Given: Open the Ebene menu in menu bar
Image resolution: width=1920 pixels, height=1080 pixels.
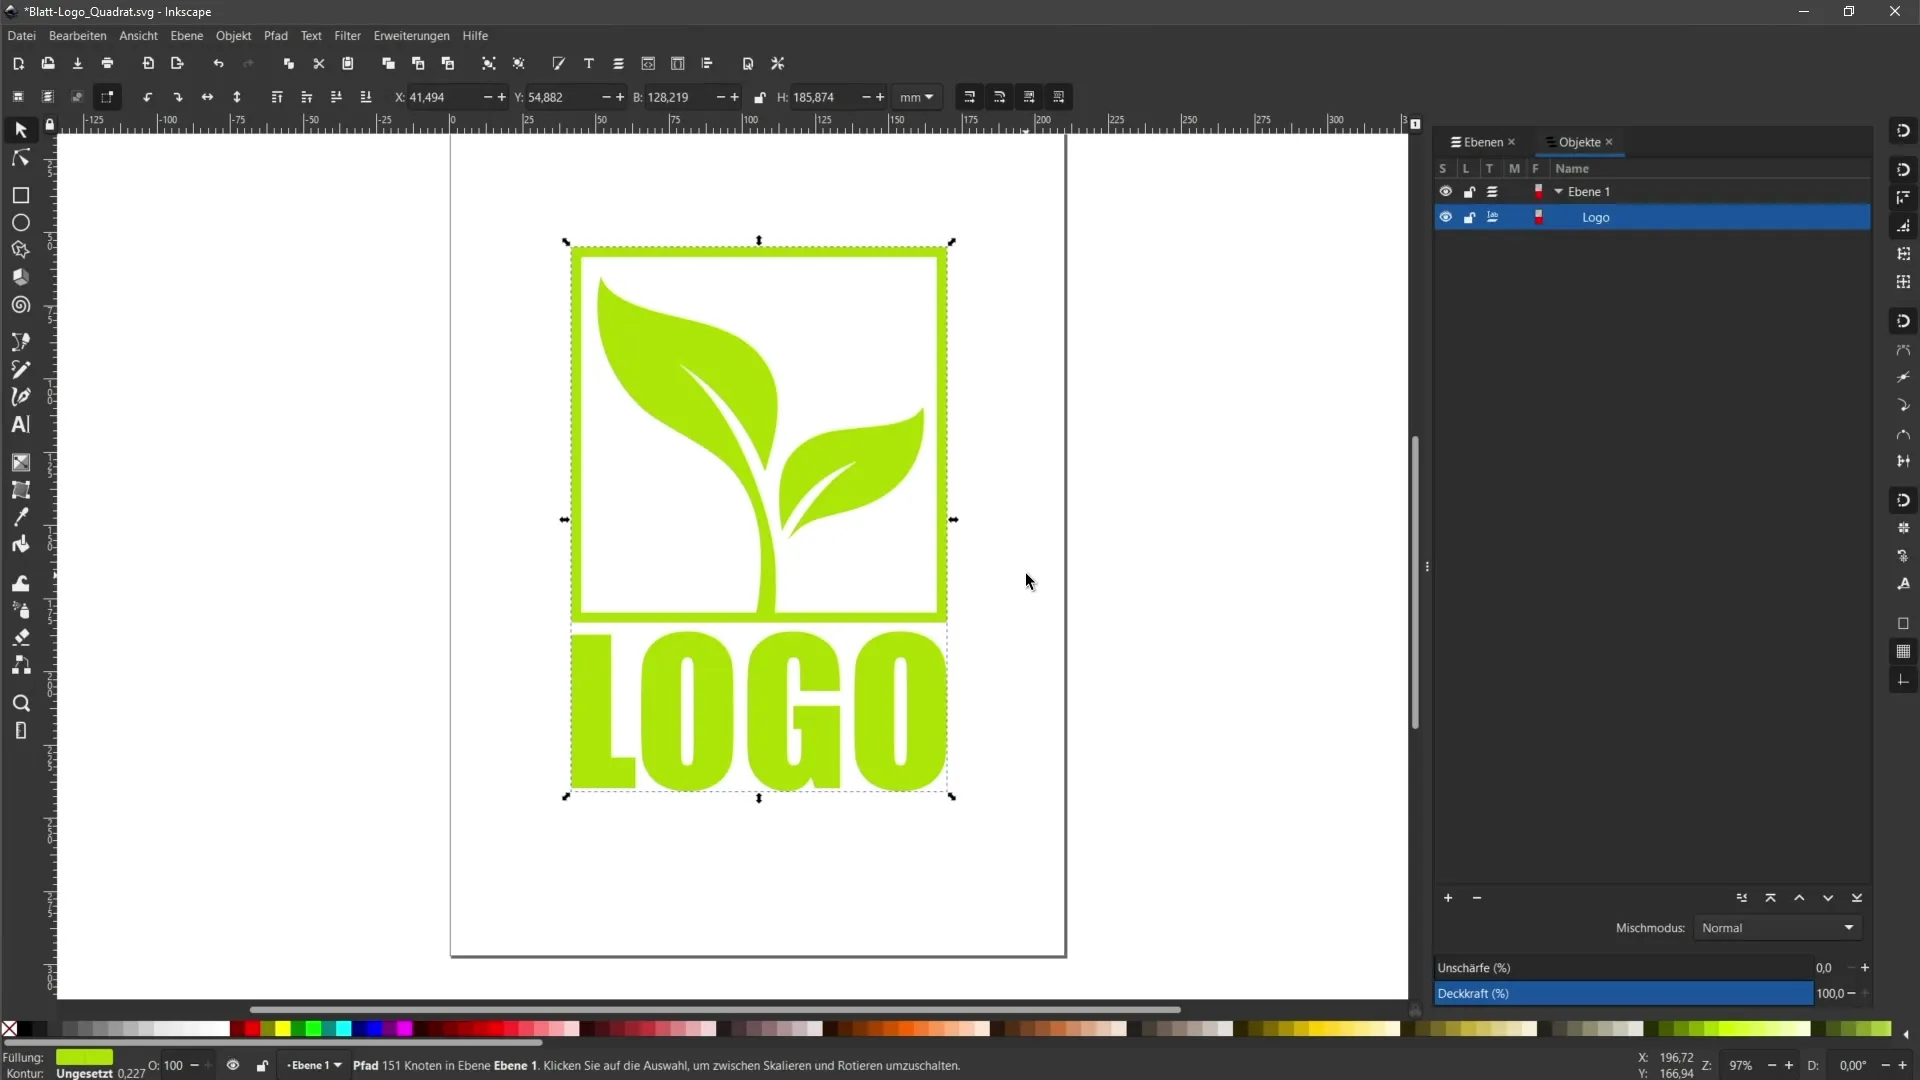Looking at the screenshot, I should tap(186, 36).
